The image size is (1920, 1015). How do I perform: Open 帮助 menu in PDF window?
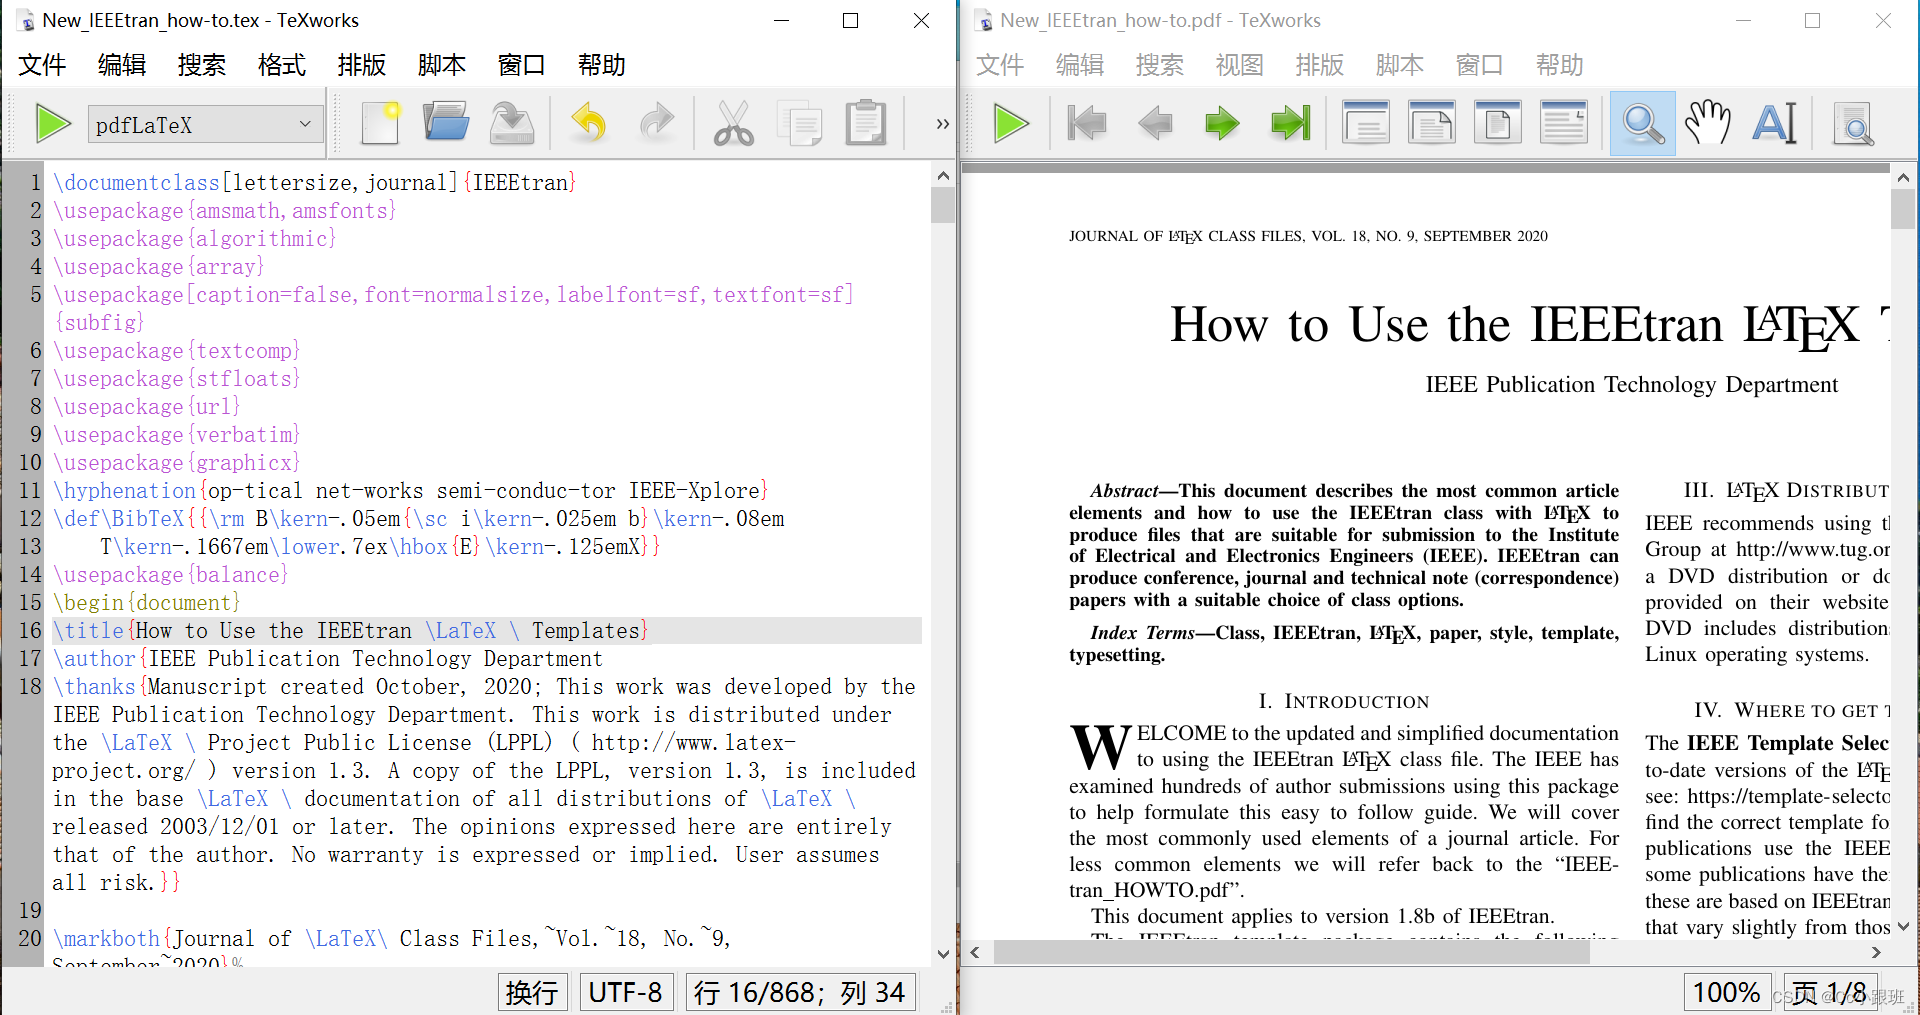pyautogui.click(x=1560, y=65)
